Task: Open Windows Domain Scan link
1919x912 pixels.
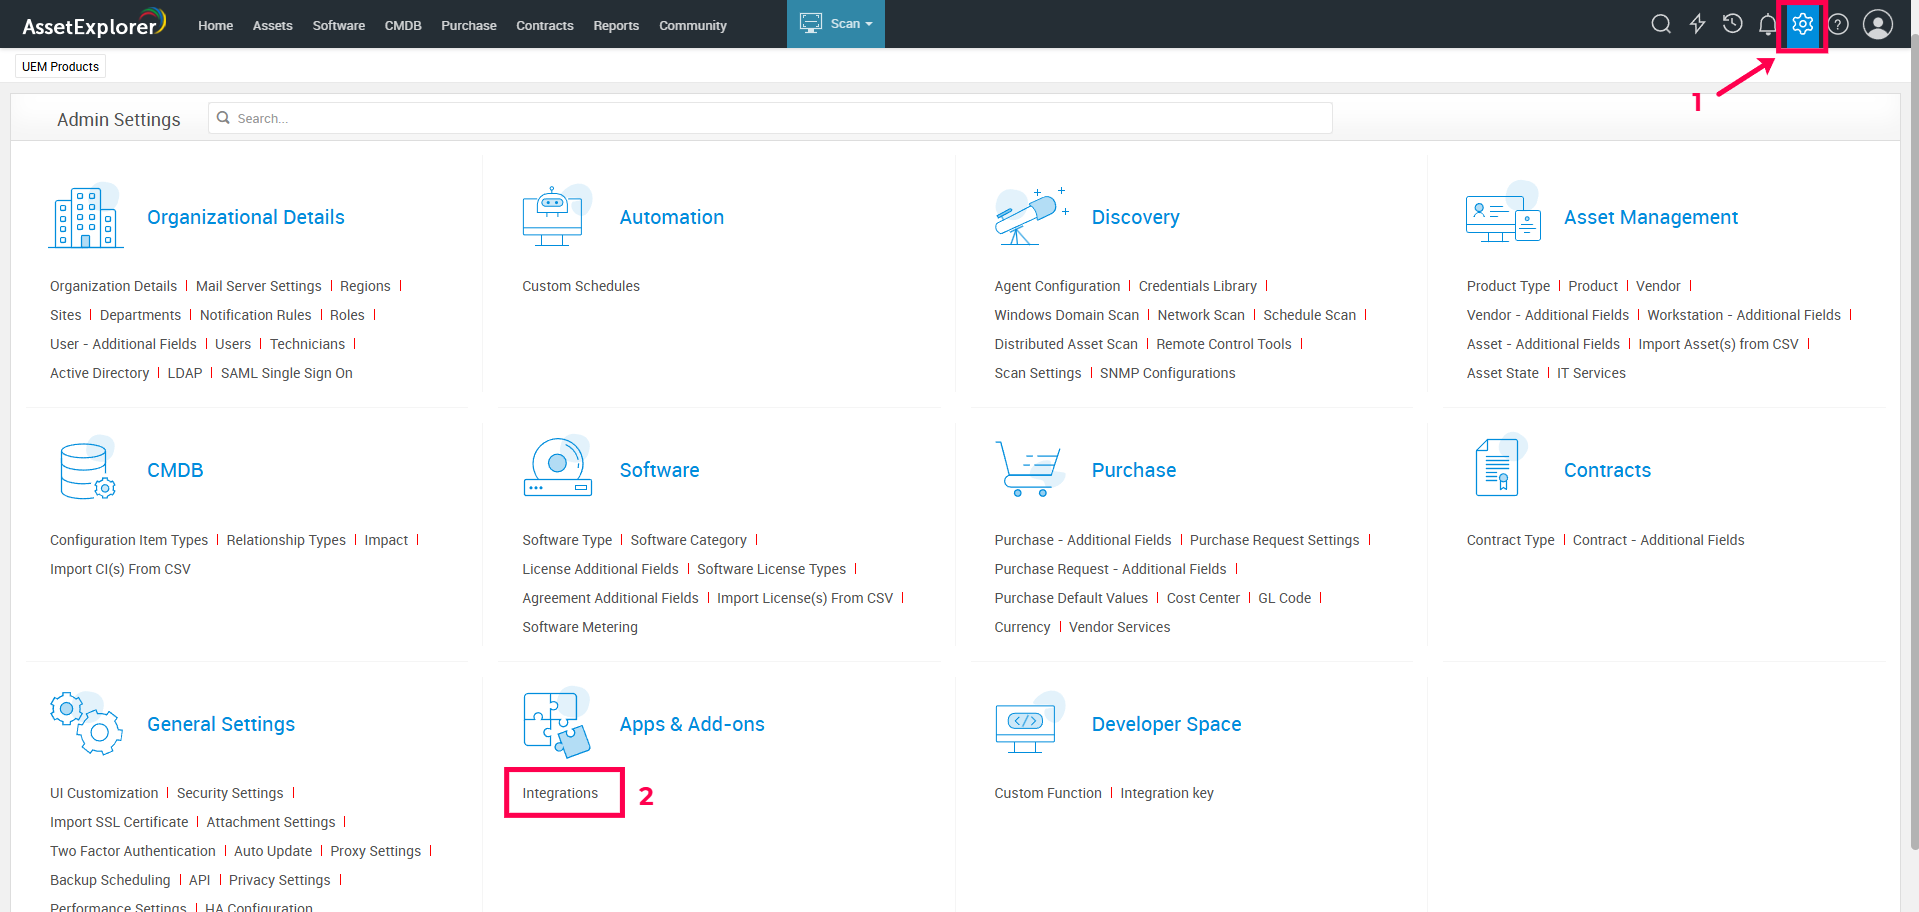Action: tap(1067, 315)
